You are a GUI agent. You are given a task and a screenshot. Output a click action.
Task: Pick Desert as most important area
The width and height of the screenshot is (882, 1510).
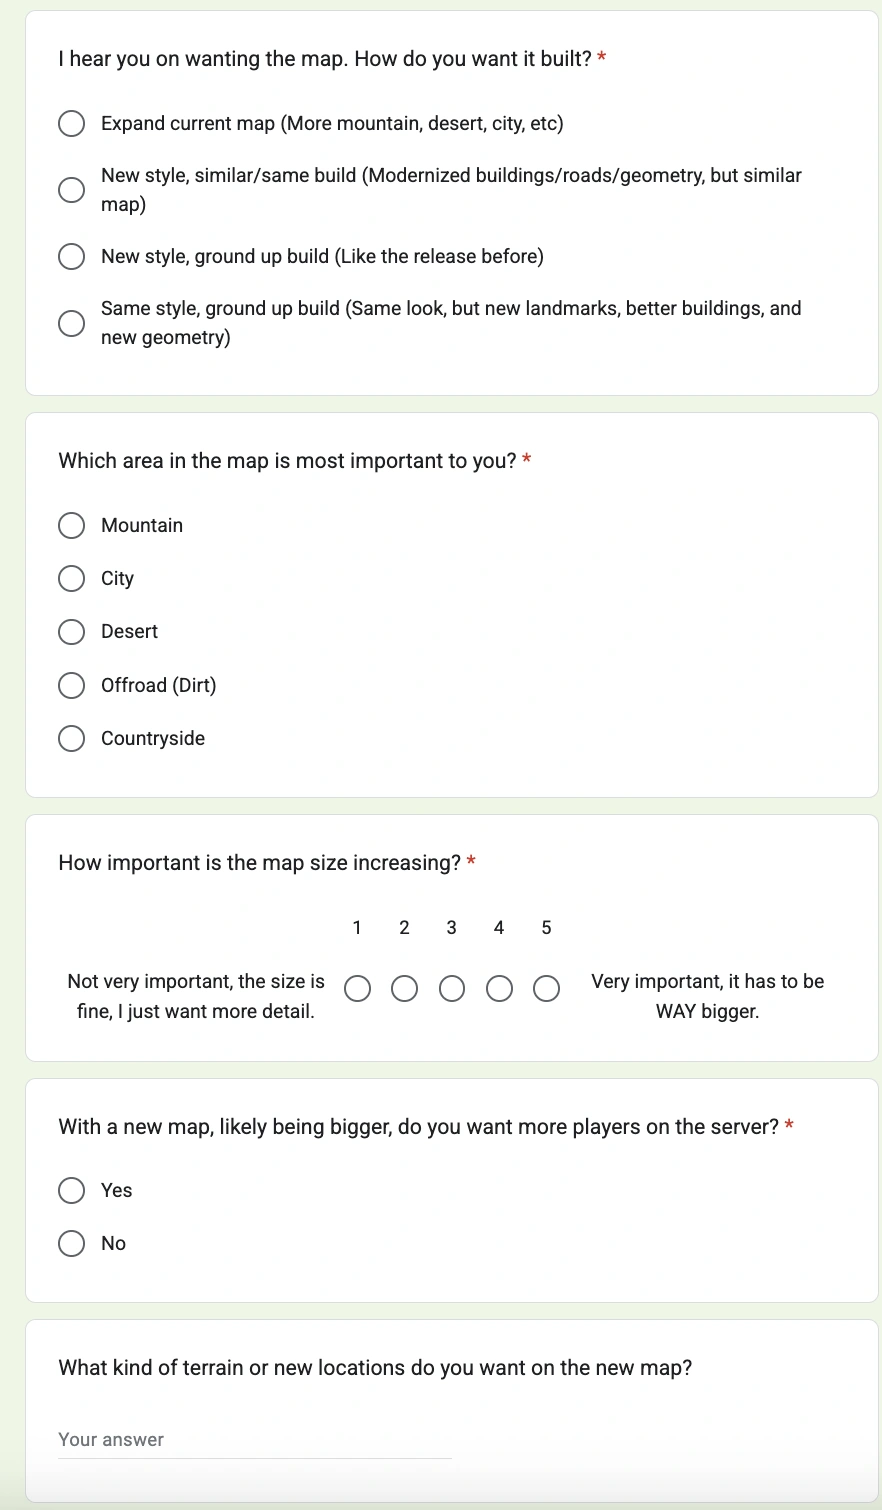[72, 632]
